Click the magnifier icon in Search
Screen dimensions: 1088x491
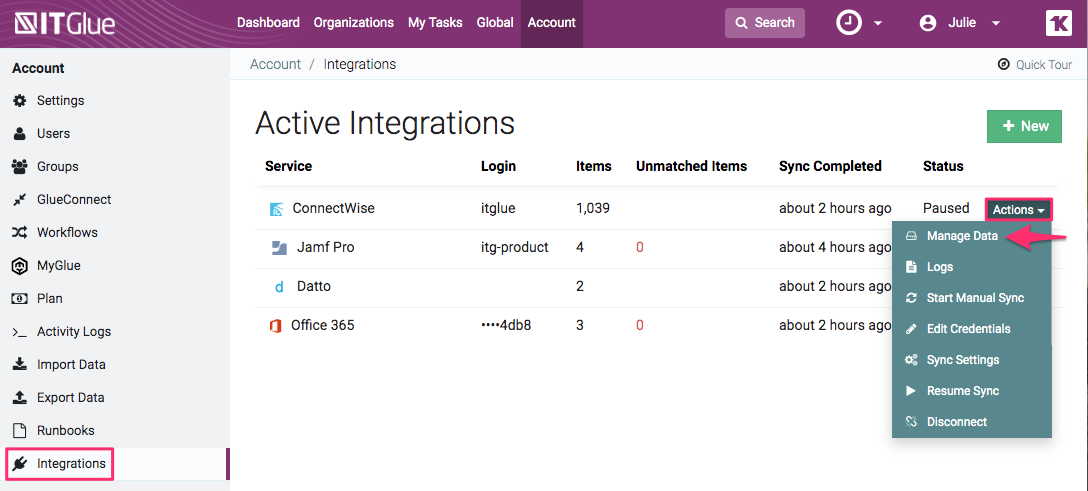pos(742,23)
